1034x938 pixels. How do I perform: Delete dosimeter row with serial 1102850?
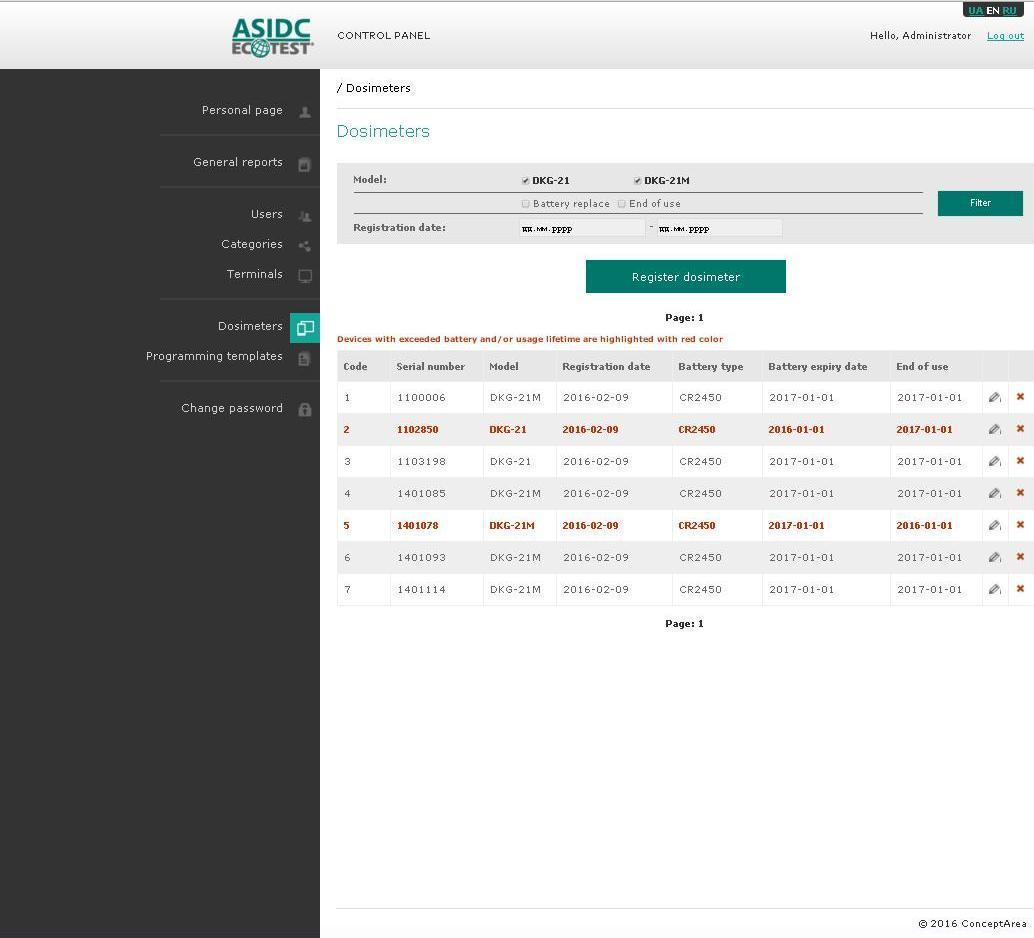pos(1020,429)
